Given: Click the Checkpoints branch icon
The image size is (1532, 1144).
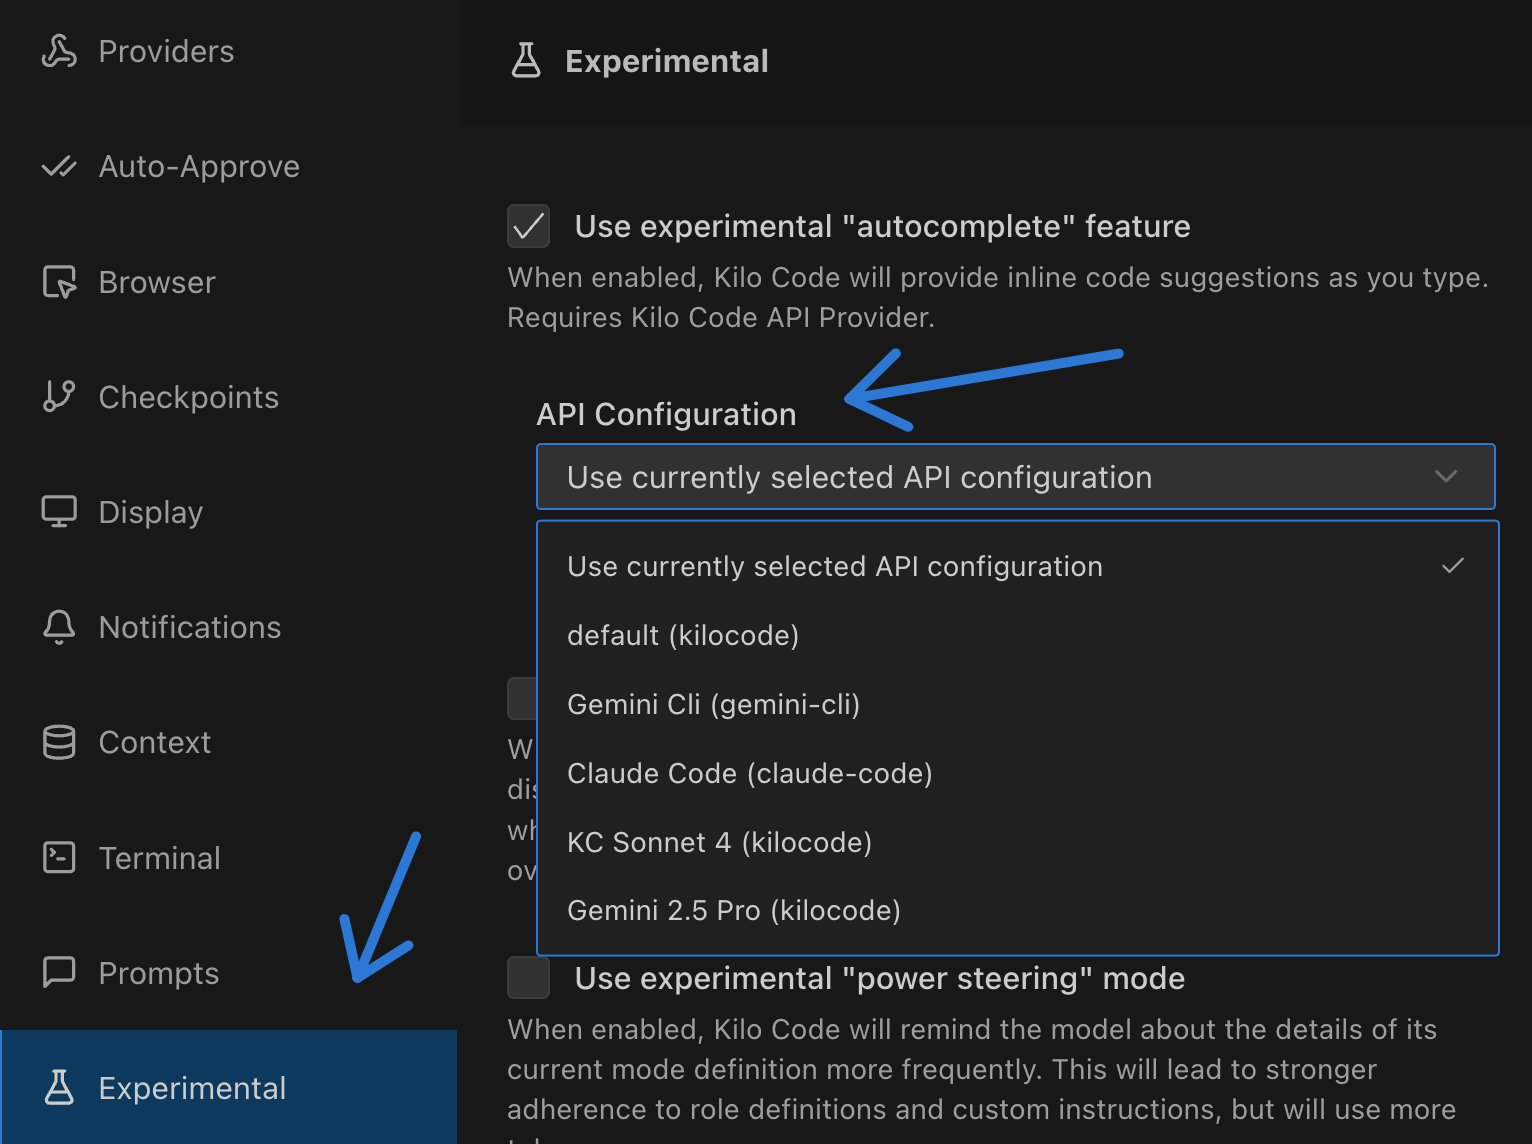Looking at the screenshot, I should coord(59,396).
